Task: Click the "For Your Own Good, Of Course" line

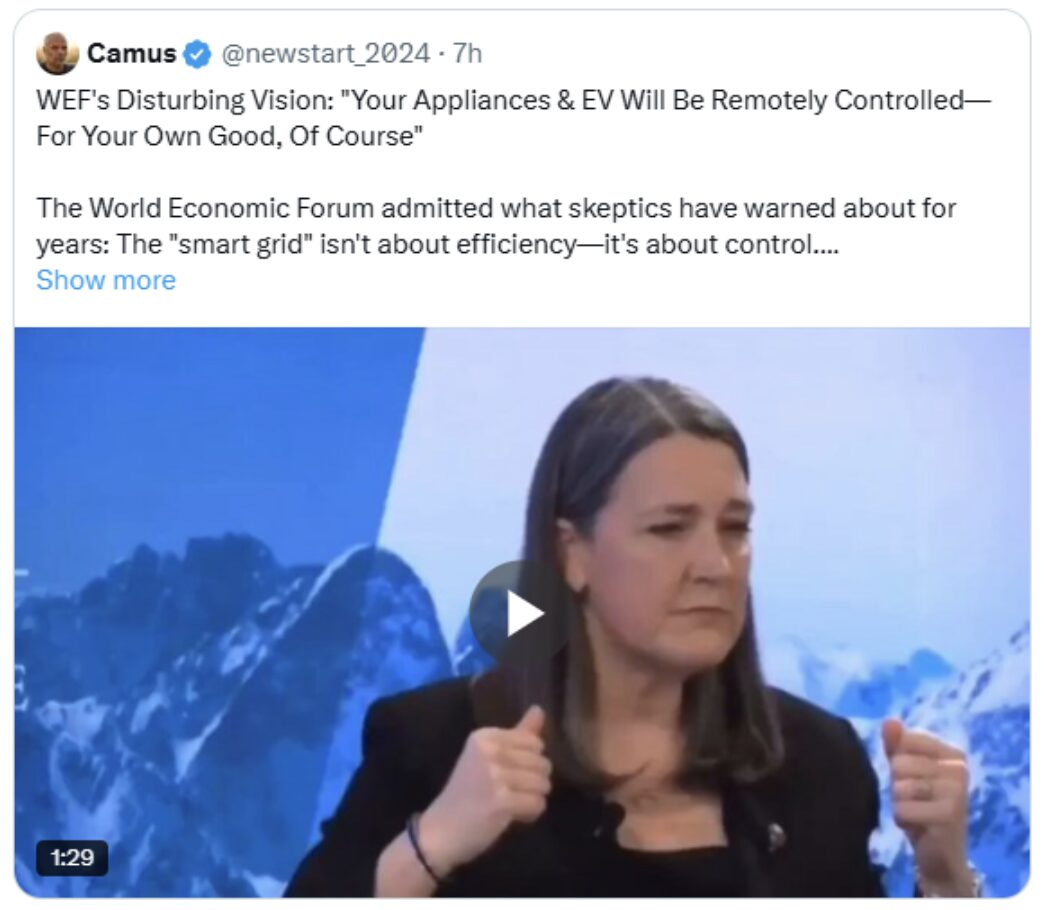Action: (229, 136)
